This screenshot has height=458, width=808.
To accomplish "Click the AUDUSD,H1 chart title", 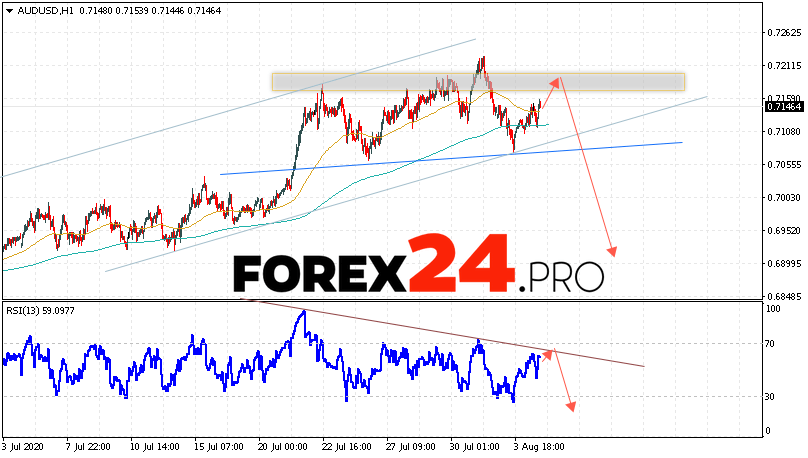I will 40,8.
